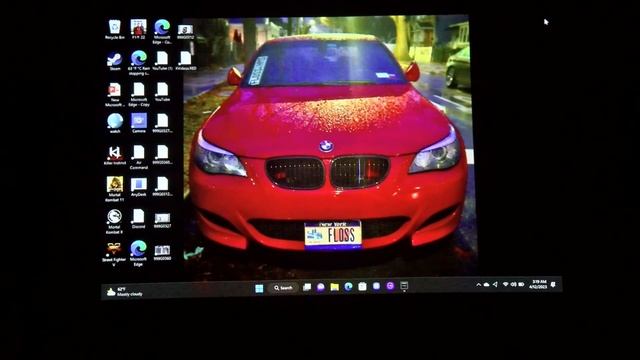Open the New Microsoft PowerPoint file icon
The height and width of the screenshot is (360, 640).
114,94
